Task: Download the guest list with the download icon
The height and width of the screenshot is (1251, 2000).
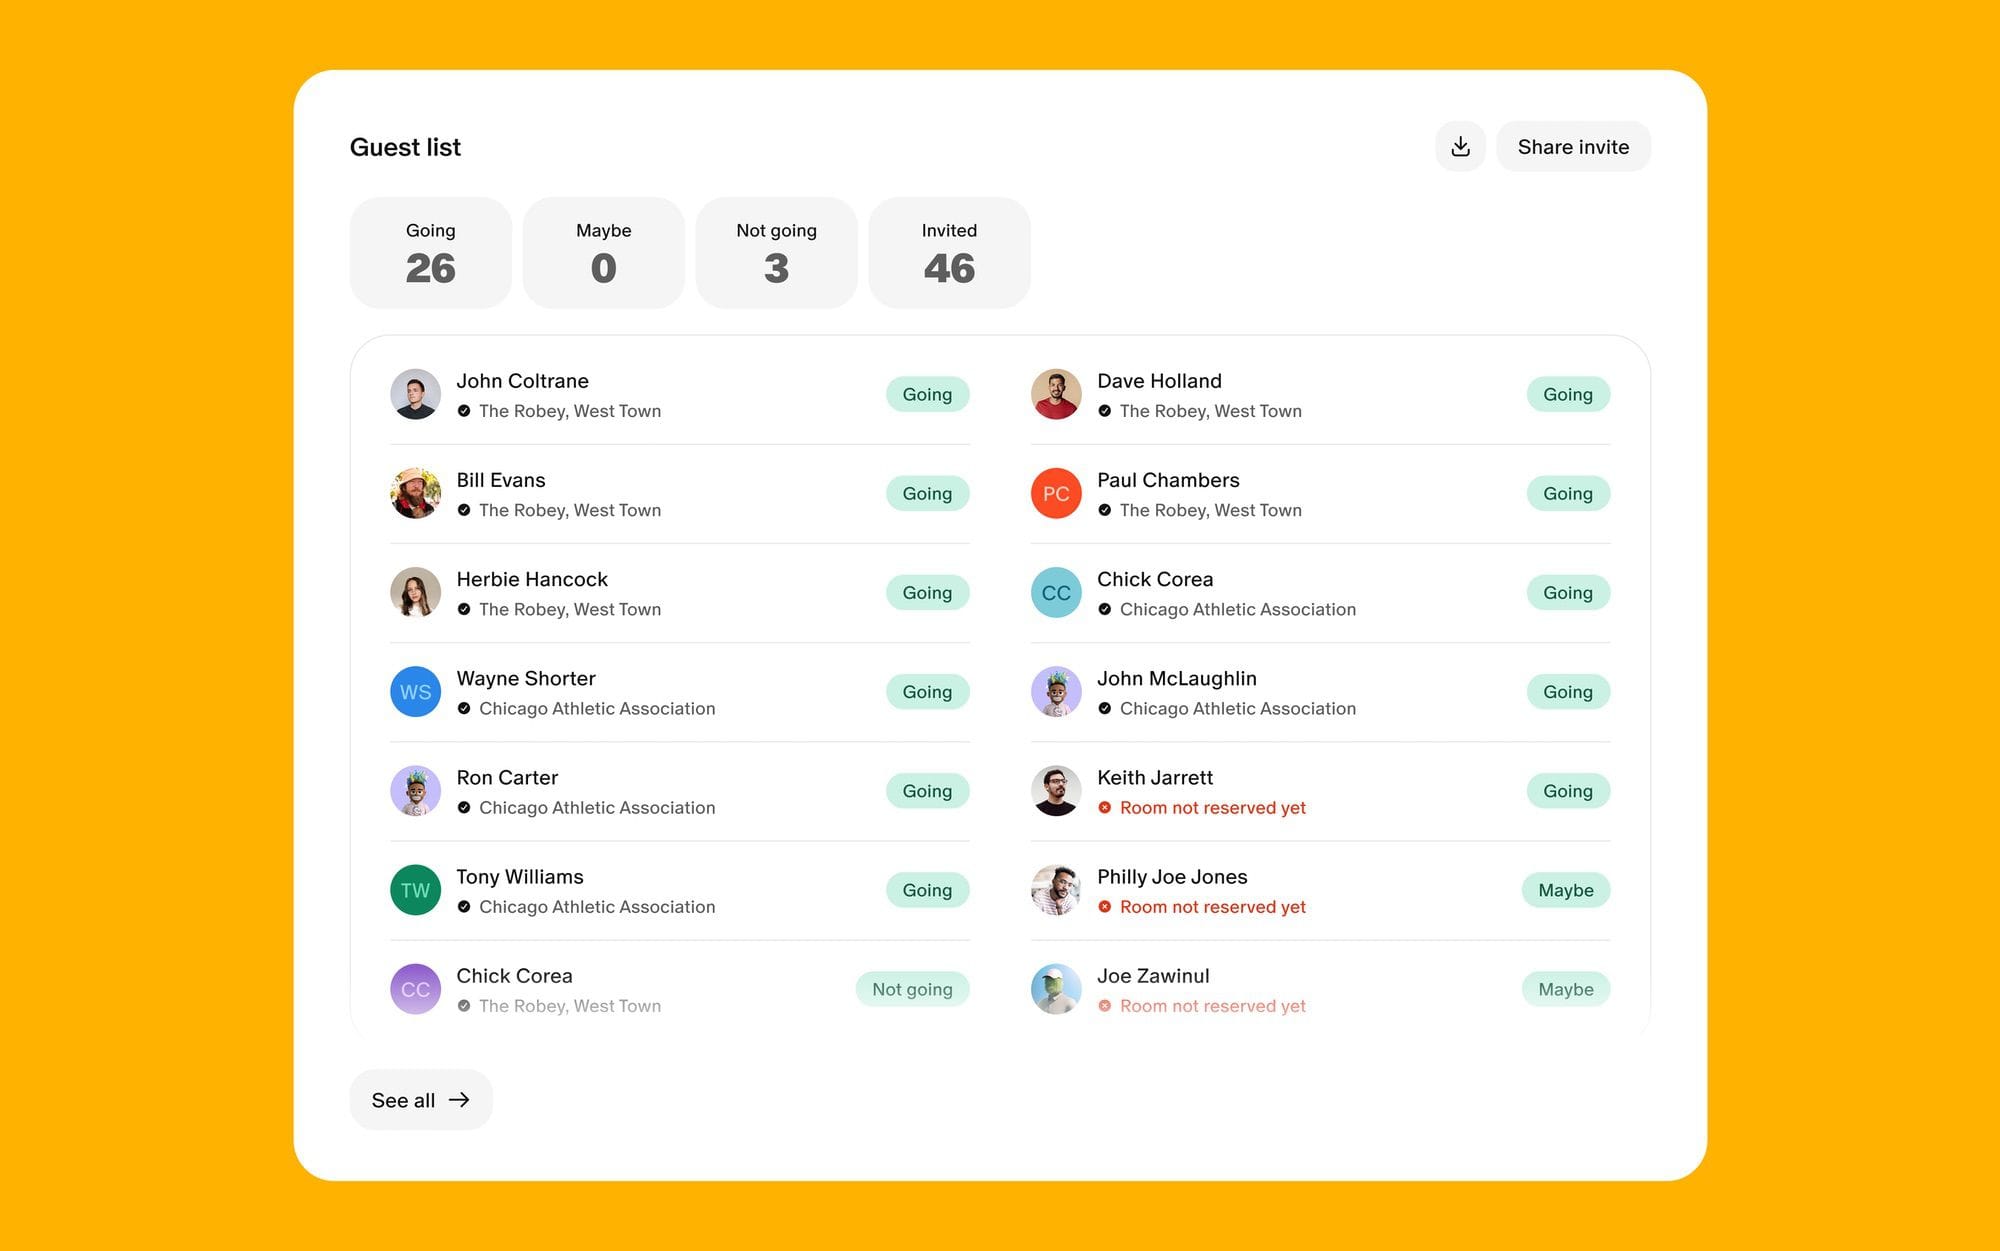Action: [1460, 147]
